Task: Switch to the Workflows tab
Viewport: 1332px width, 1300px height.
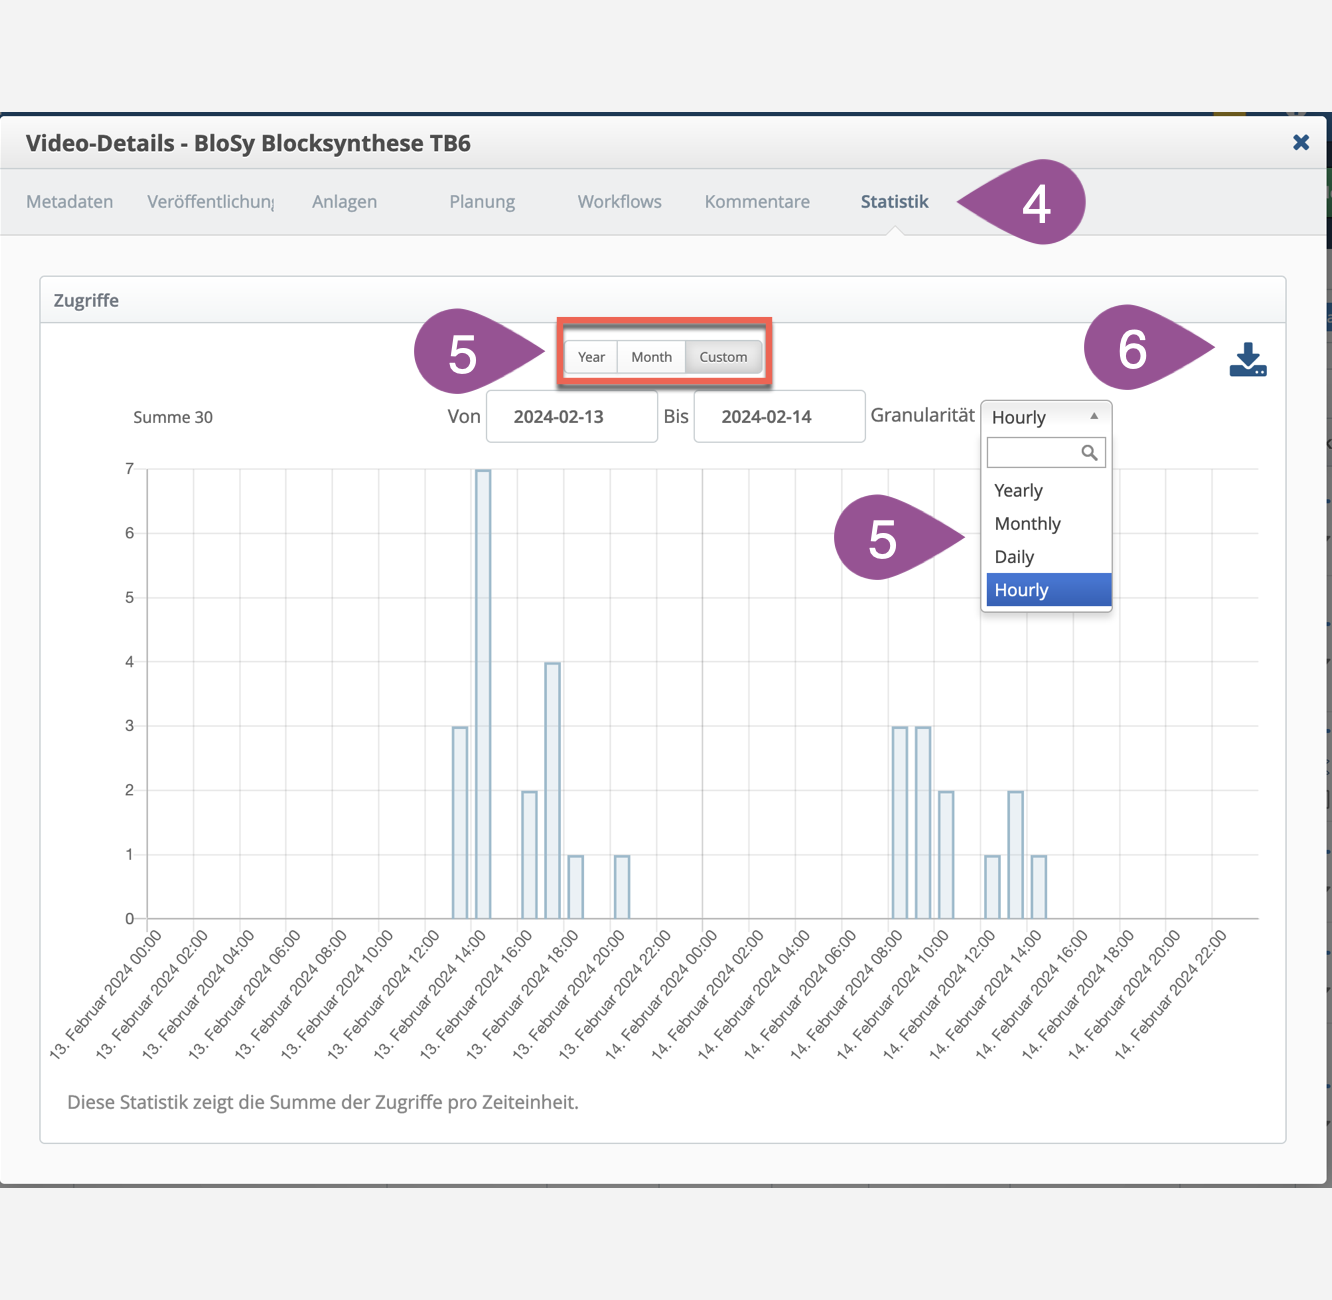Action: (619, 202)
